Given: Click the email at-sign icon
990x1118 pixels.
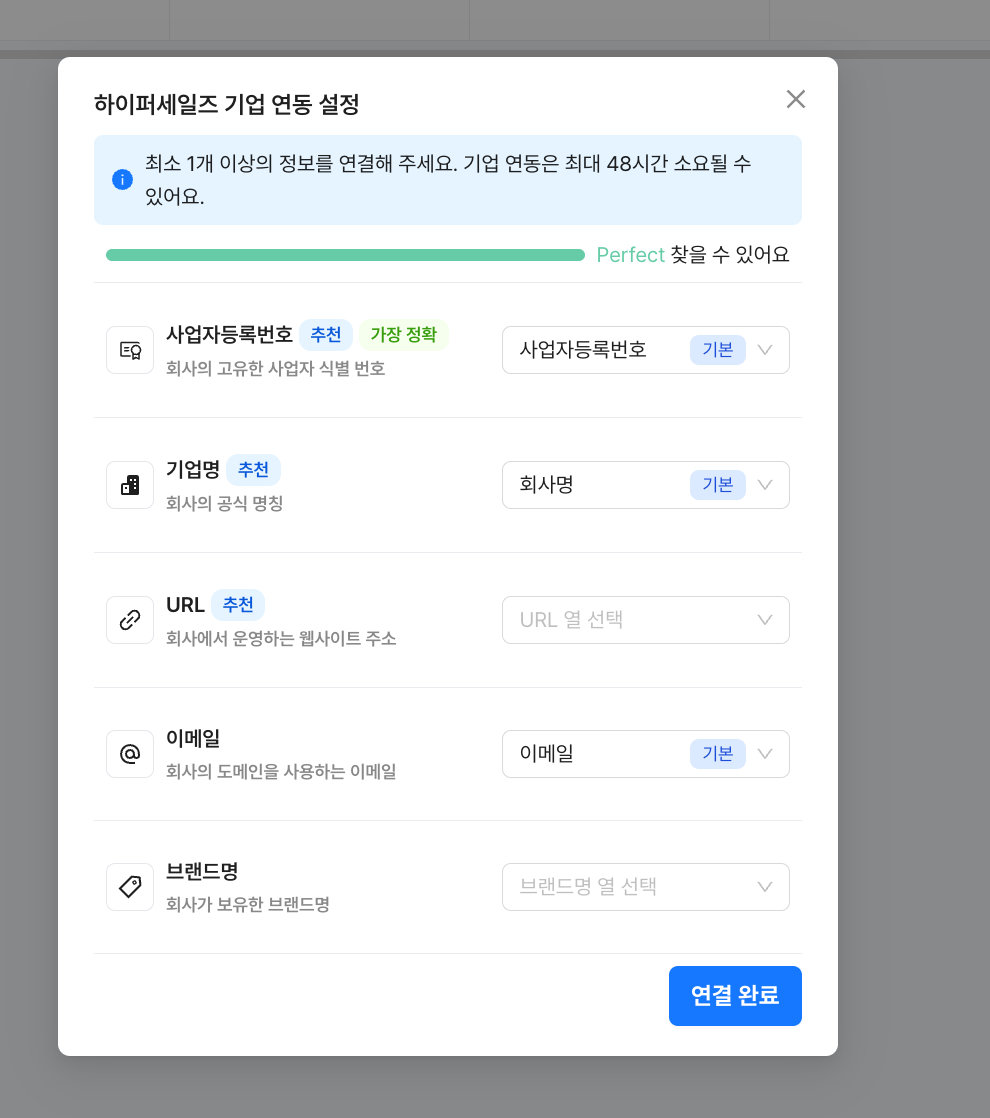Looking at the screenshot, I should click(130, 754).
